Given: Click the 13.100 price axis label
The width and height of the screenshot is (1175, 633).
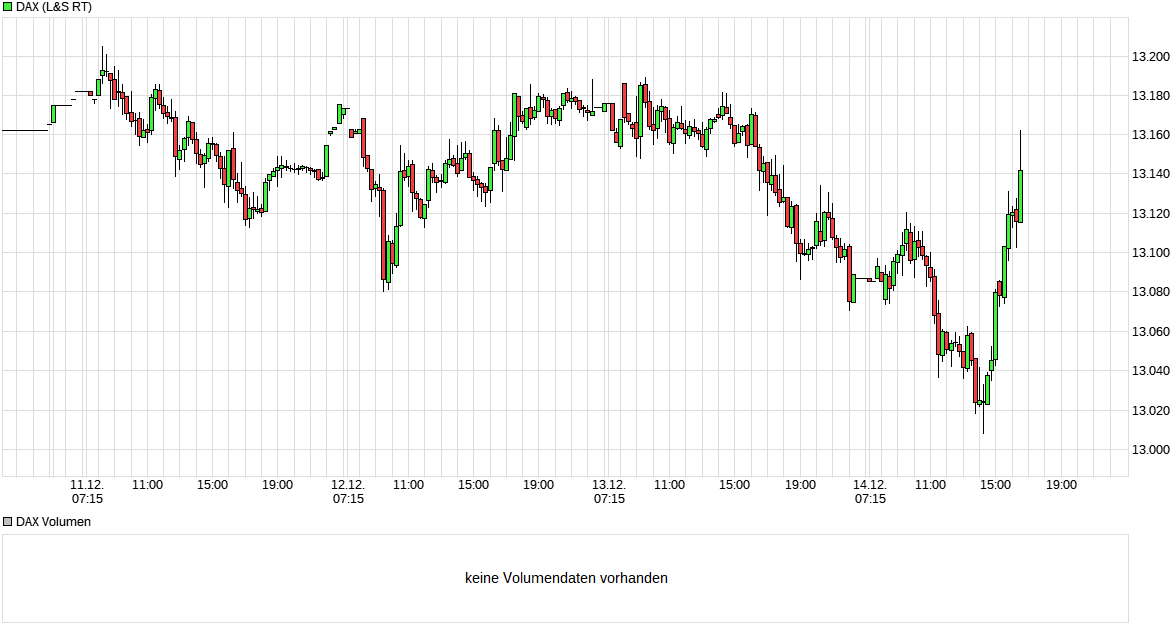Looking at the screenshot, I should pyautogui.click(x=1150, y=252).
